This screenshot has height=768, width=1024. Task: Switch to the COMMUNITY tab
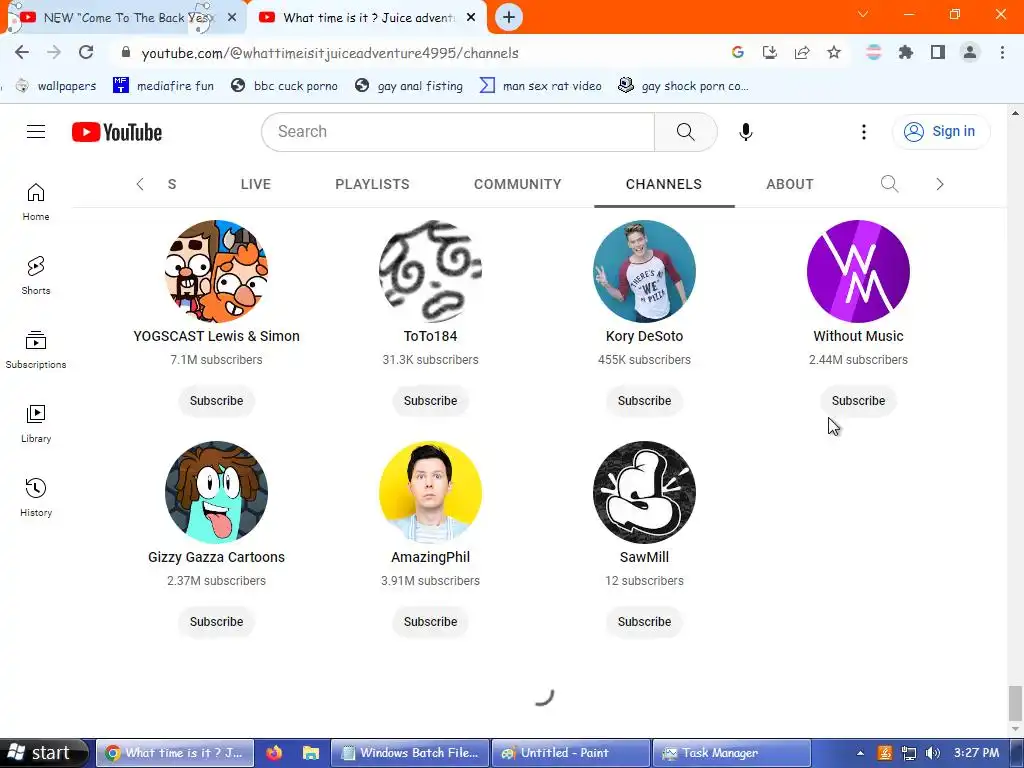click(x=517, y=184)
